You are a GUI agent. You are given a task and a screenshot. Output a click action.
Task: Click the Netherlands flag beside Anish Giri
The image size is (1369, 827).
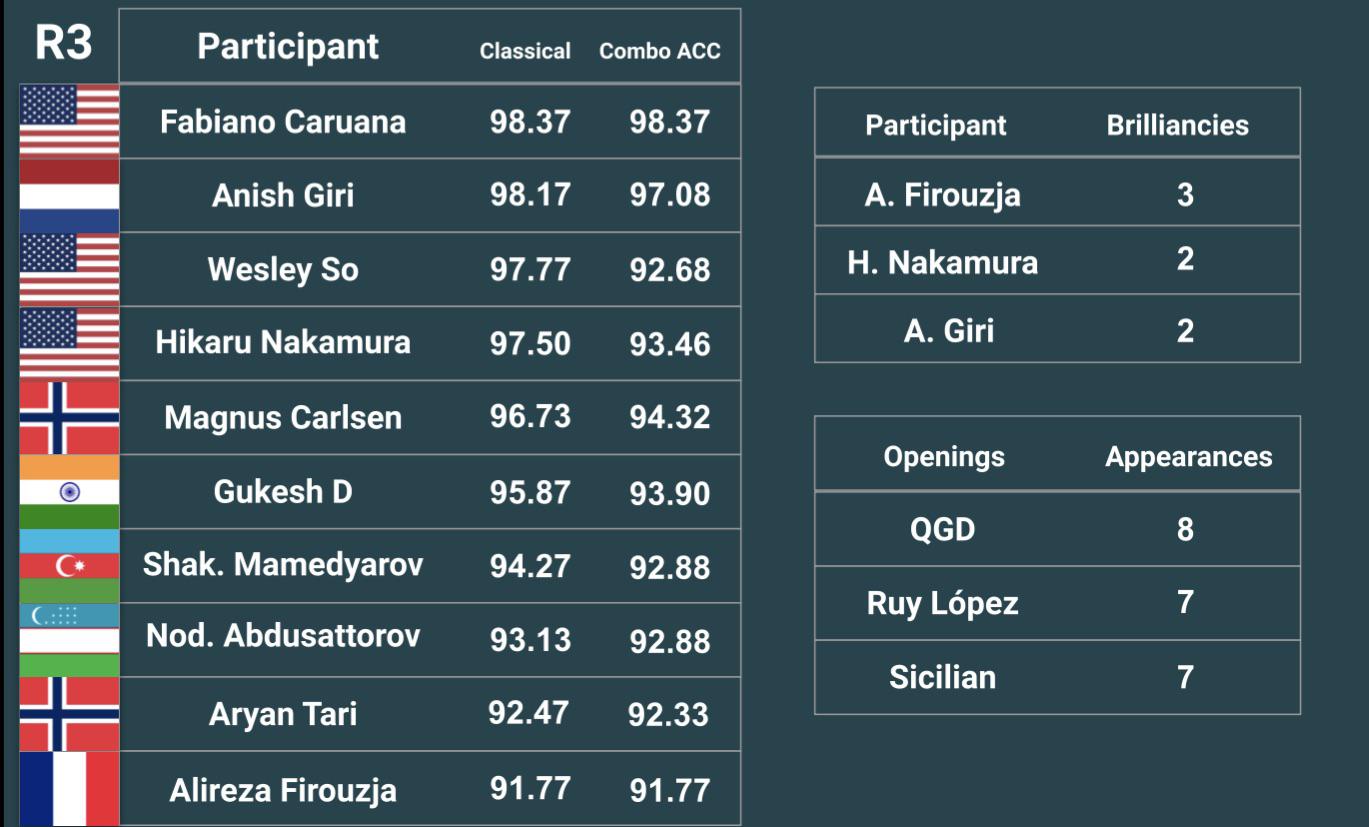pyautogui.click(x=69, y=195)
